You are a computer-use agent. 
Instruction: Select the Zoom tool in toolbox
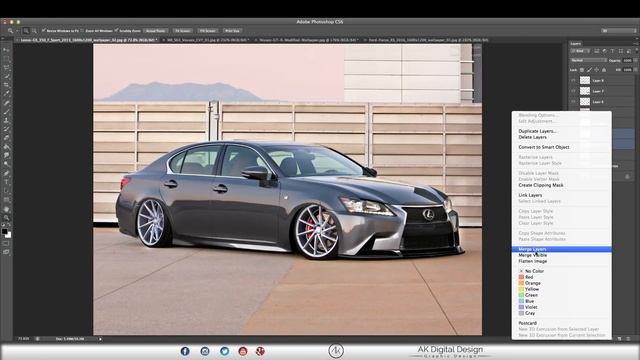pyautogui.click(x=7, y=218)
